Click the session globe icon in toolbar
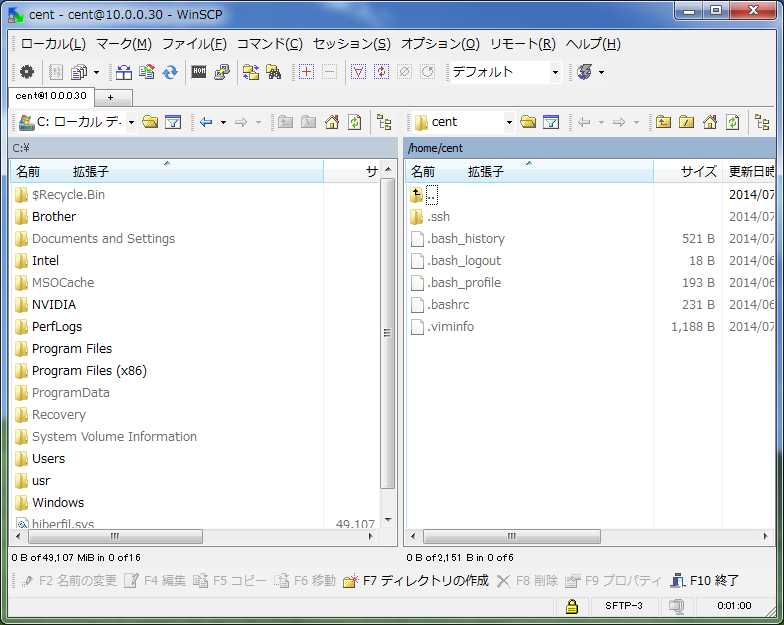 [x=585, y=72]
